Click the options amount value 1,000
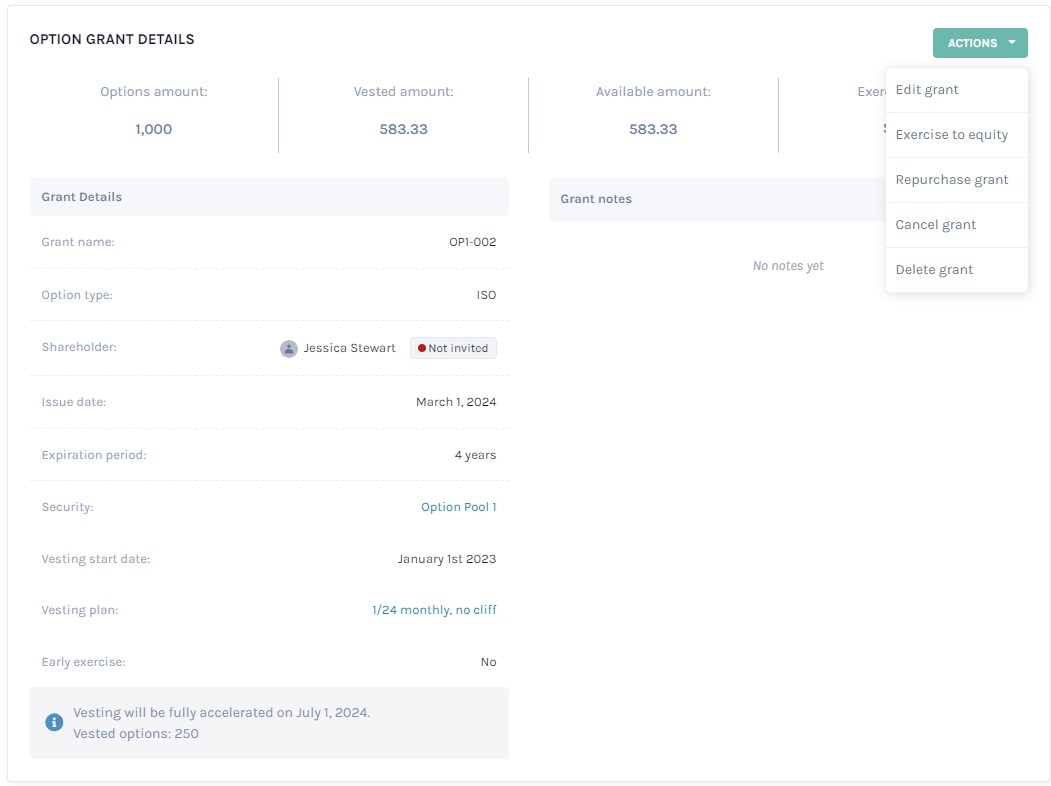The height and width of the screenshot is (786, 1051). tap(153, 129)
